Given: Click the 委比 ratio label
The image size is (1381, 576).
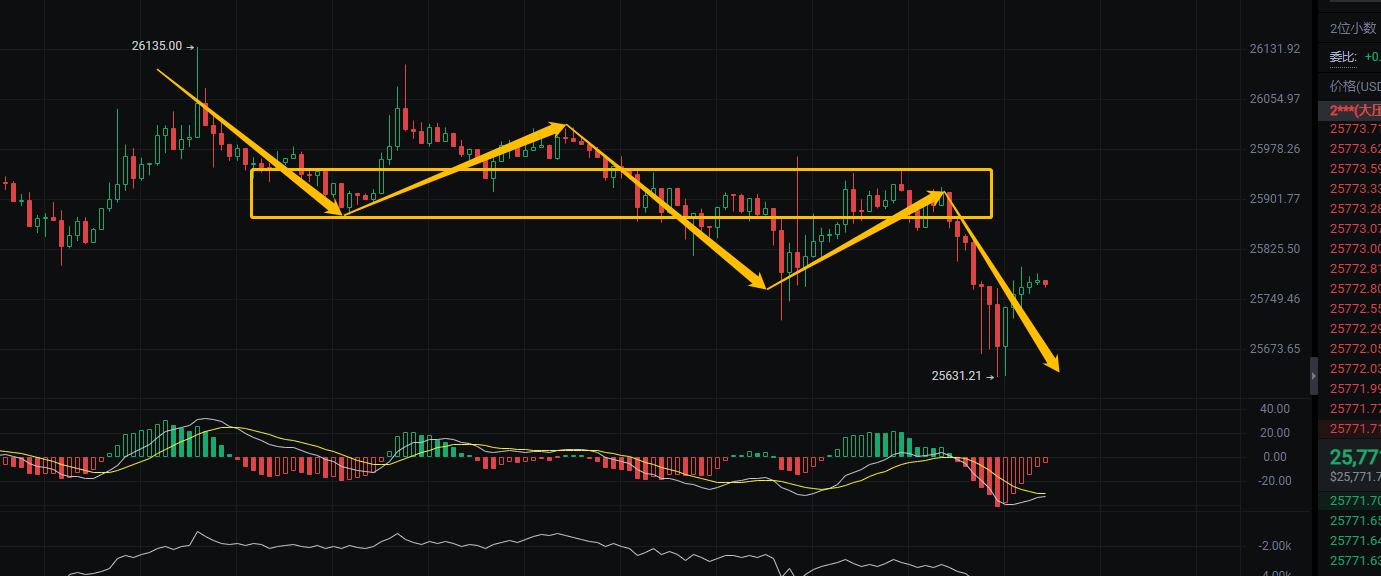Looking at the screenshot, I should [x=1342, y=57].
